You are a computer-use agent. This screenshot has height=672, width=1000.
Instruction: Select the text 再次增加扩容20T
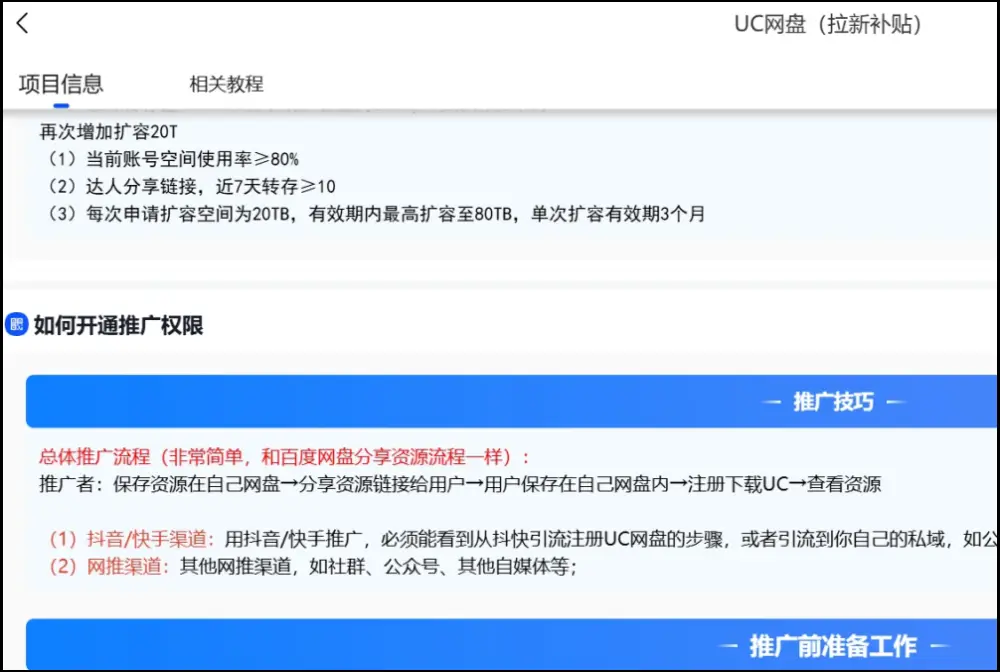[108, 132]
